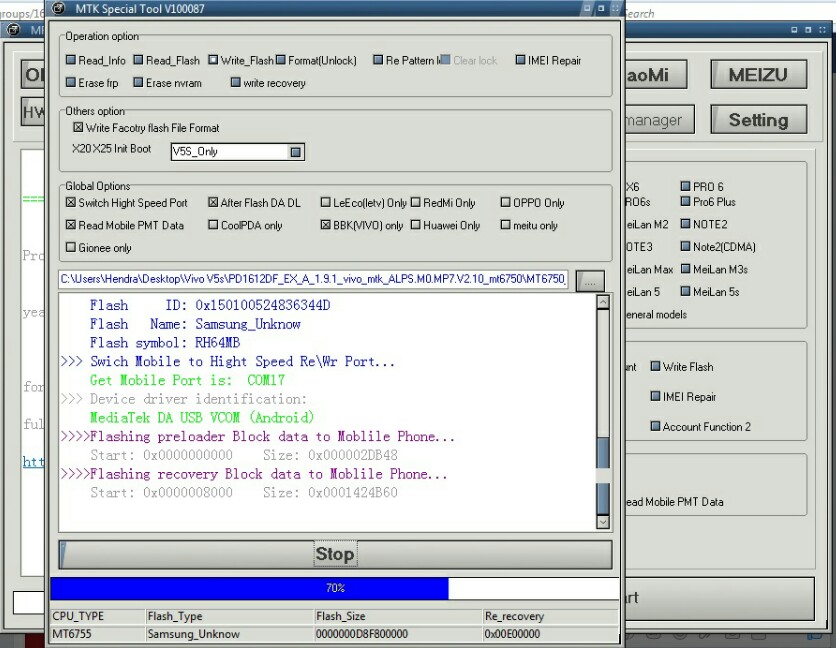Enable the Write_Flash operation option

(x=213, y=60)
